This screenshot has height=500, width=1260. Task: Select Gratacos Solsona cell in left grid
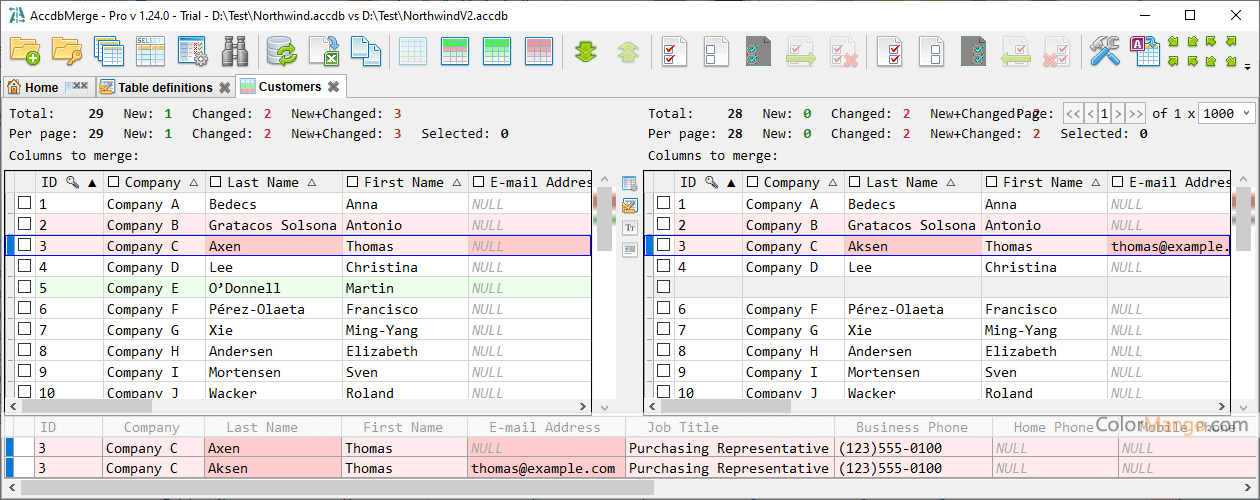273,225
